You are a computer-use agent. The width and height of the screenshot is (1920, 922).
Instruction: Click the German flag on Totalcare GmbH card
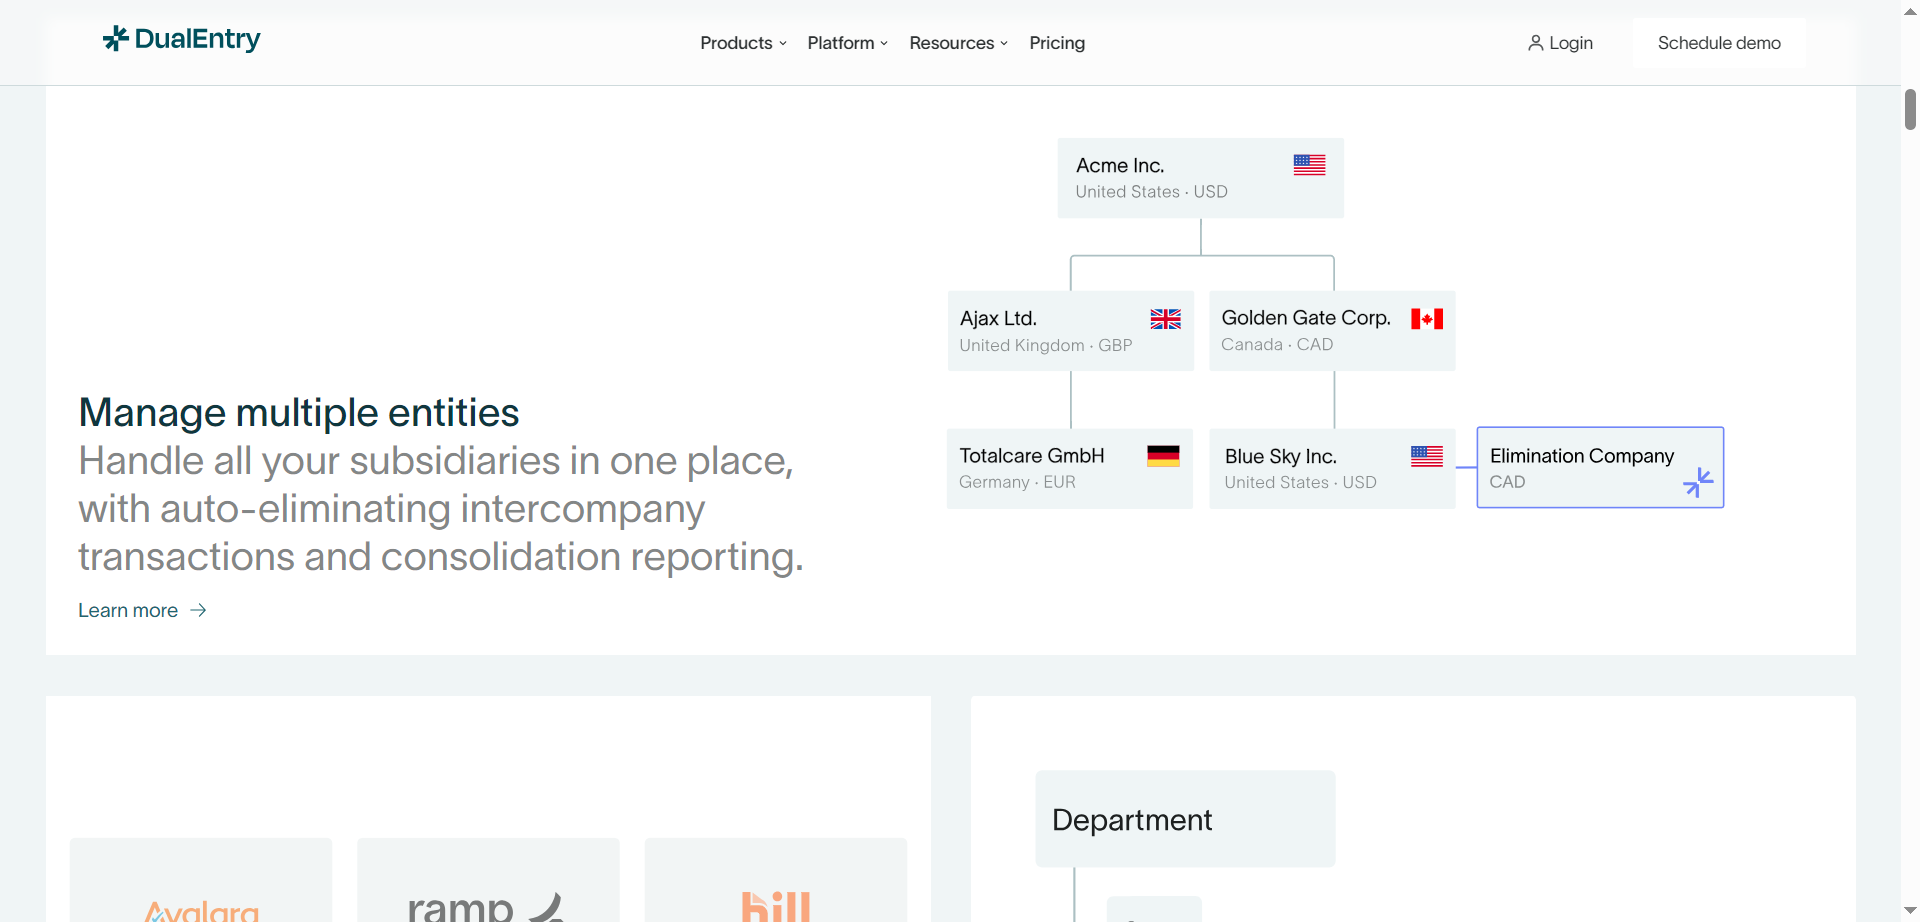pyautogui.click(x=1163, y=455)
